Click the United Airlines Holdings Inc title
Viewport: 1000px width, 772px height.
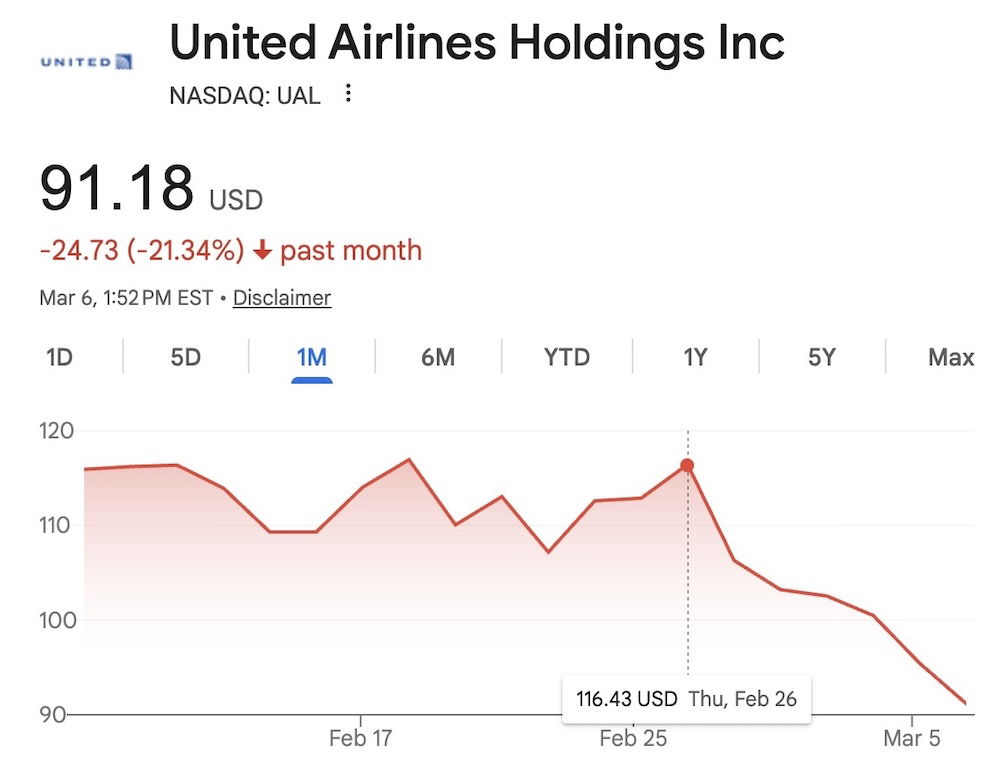click(x=477, y=44)
